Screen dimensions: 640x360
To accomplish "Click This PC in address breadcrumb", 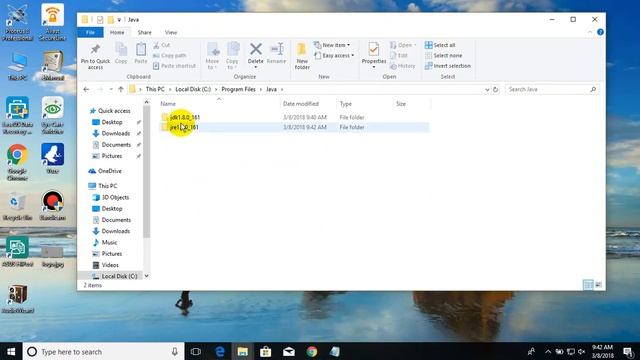I will pyautogui.click(x=155, y=89).
